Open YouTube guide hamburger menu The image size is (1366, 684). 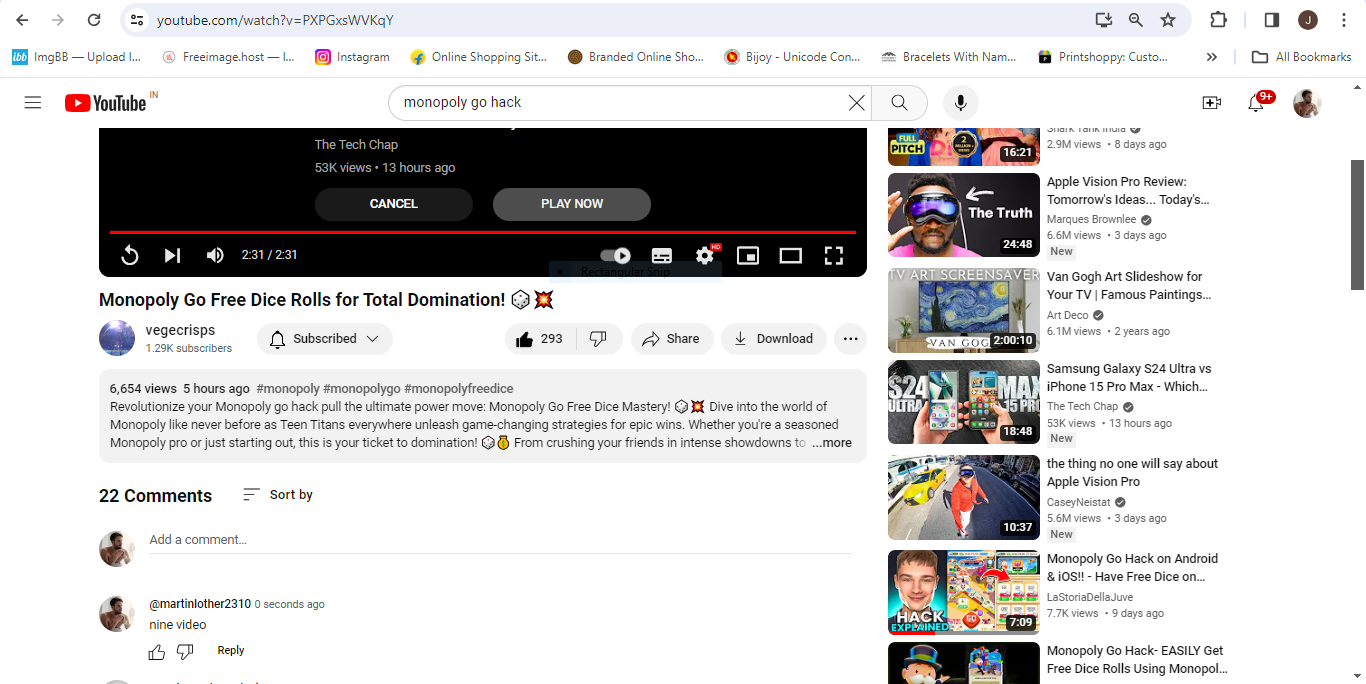[x=33, y=102]
